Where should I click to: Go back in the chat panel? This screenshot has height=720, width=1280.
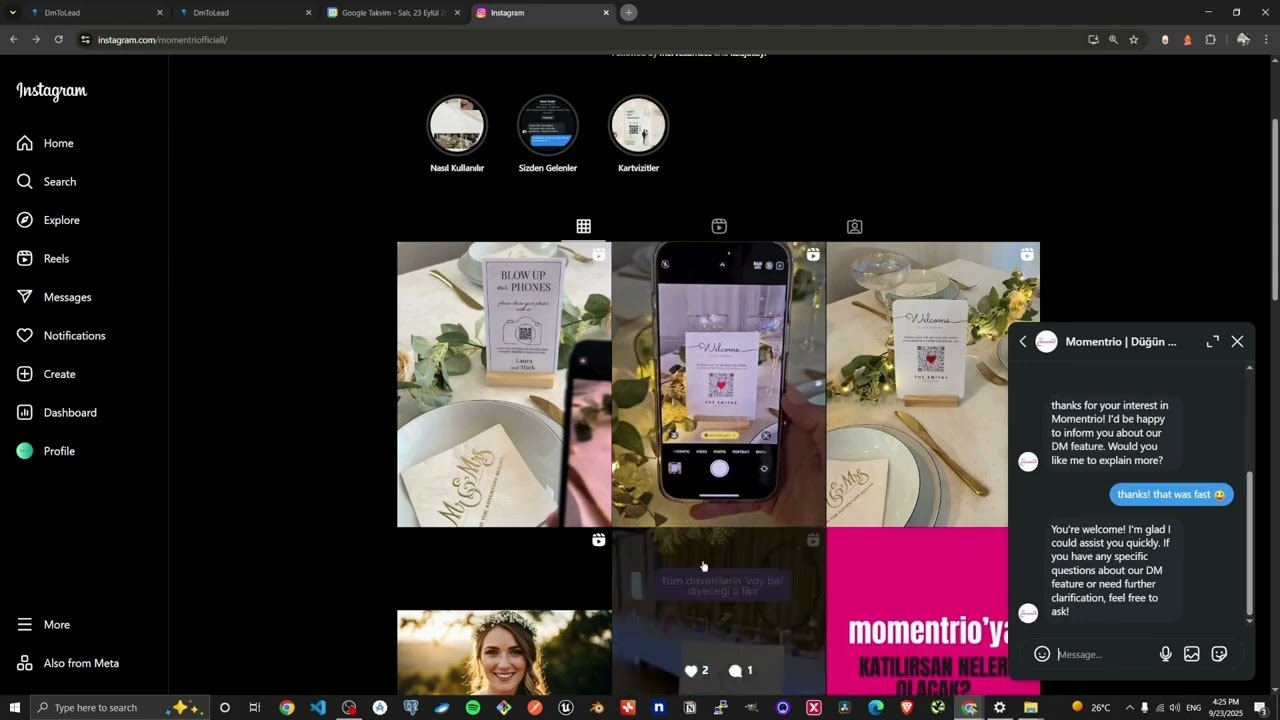click(x=1022, y=342)
